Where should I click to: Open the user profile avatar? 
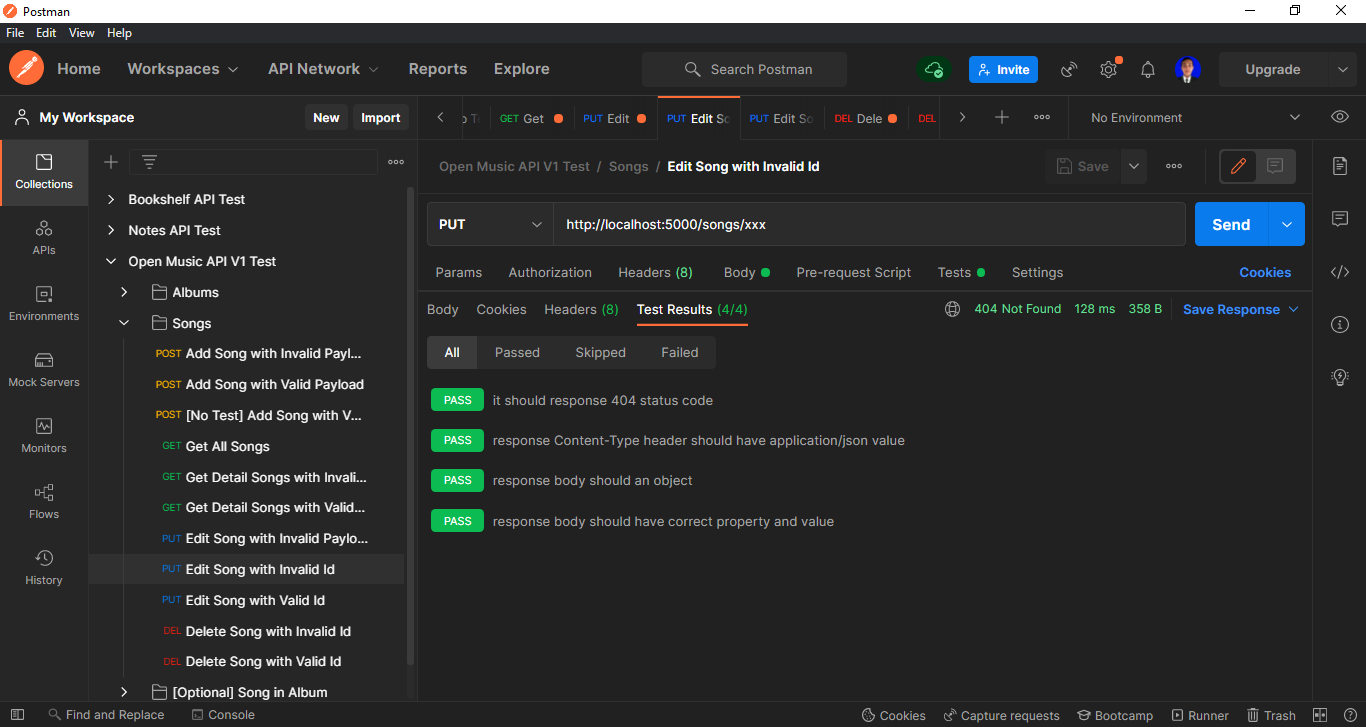pos(1188,69)
